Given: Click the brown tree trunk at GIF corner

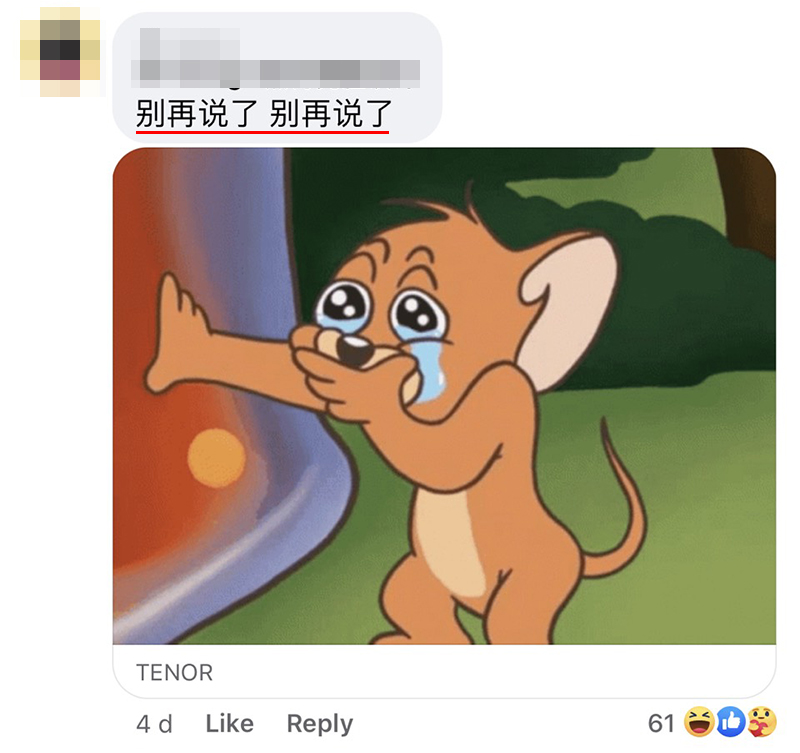Looking at the screenshot, I should point(745,200).
